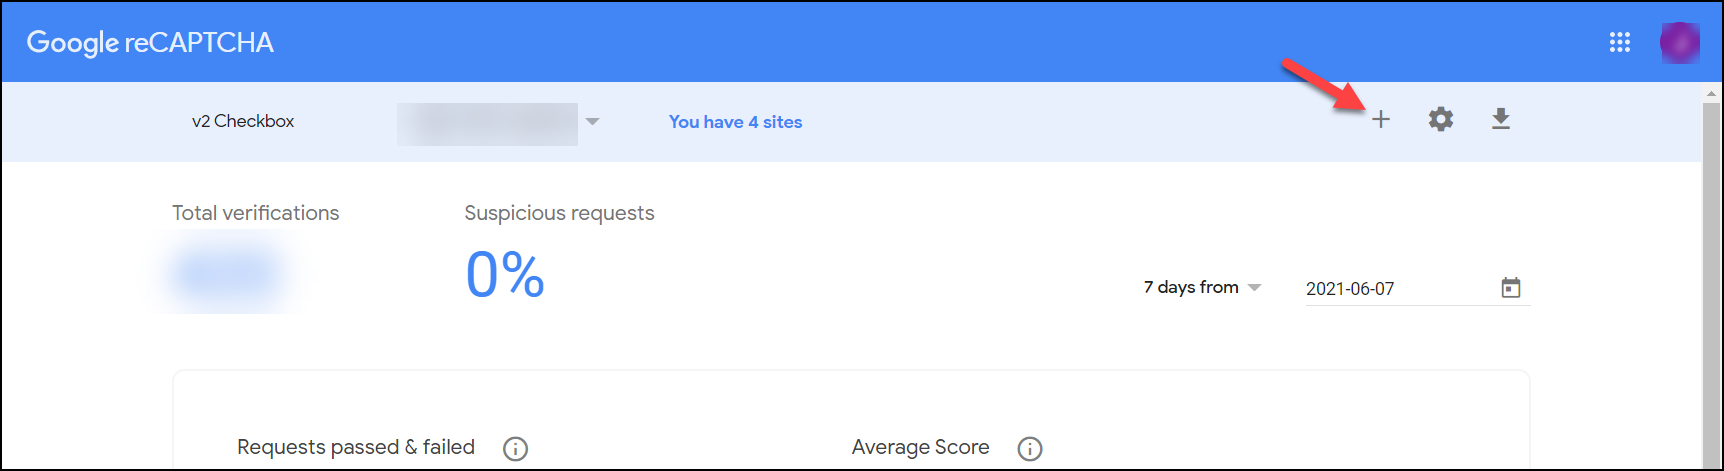1724x471 pixels.
Task: Click the plus icon to add site
Action: [1380, 119]
